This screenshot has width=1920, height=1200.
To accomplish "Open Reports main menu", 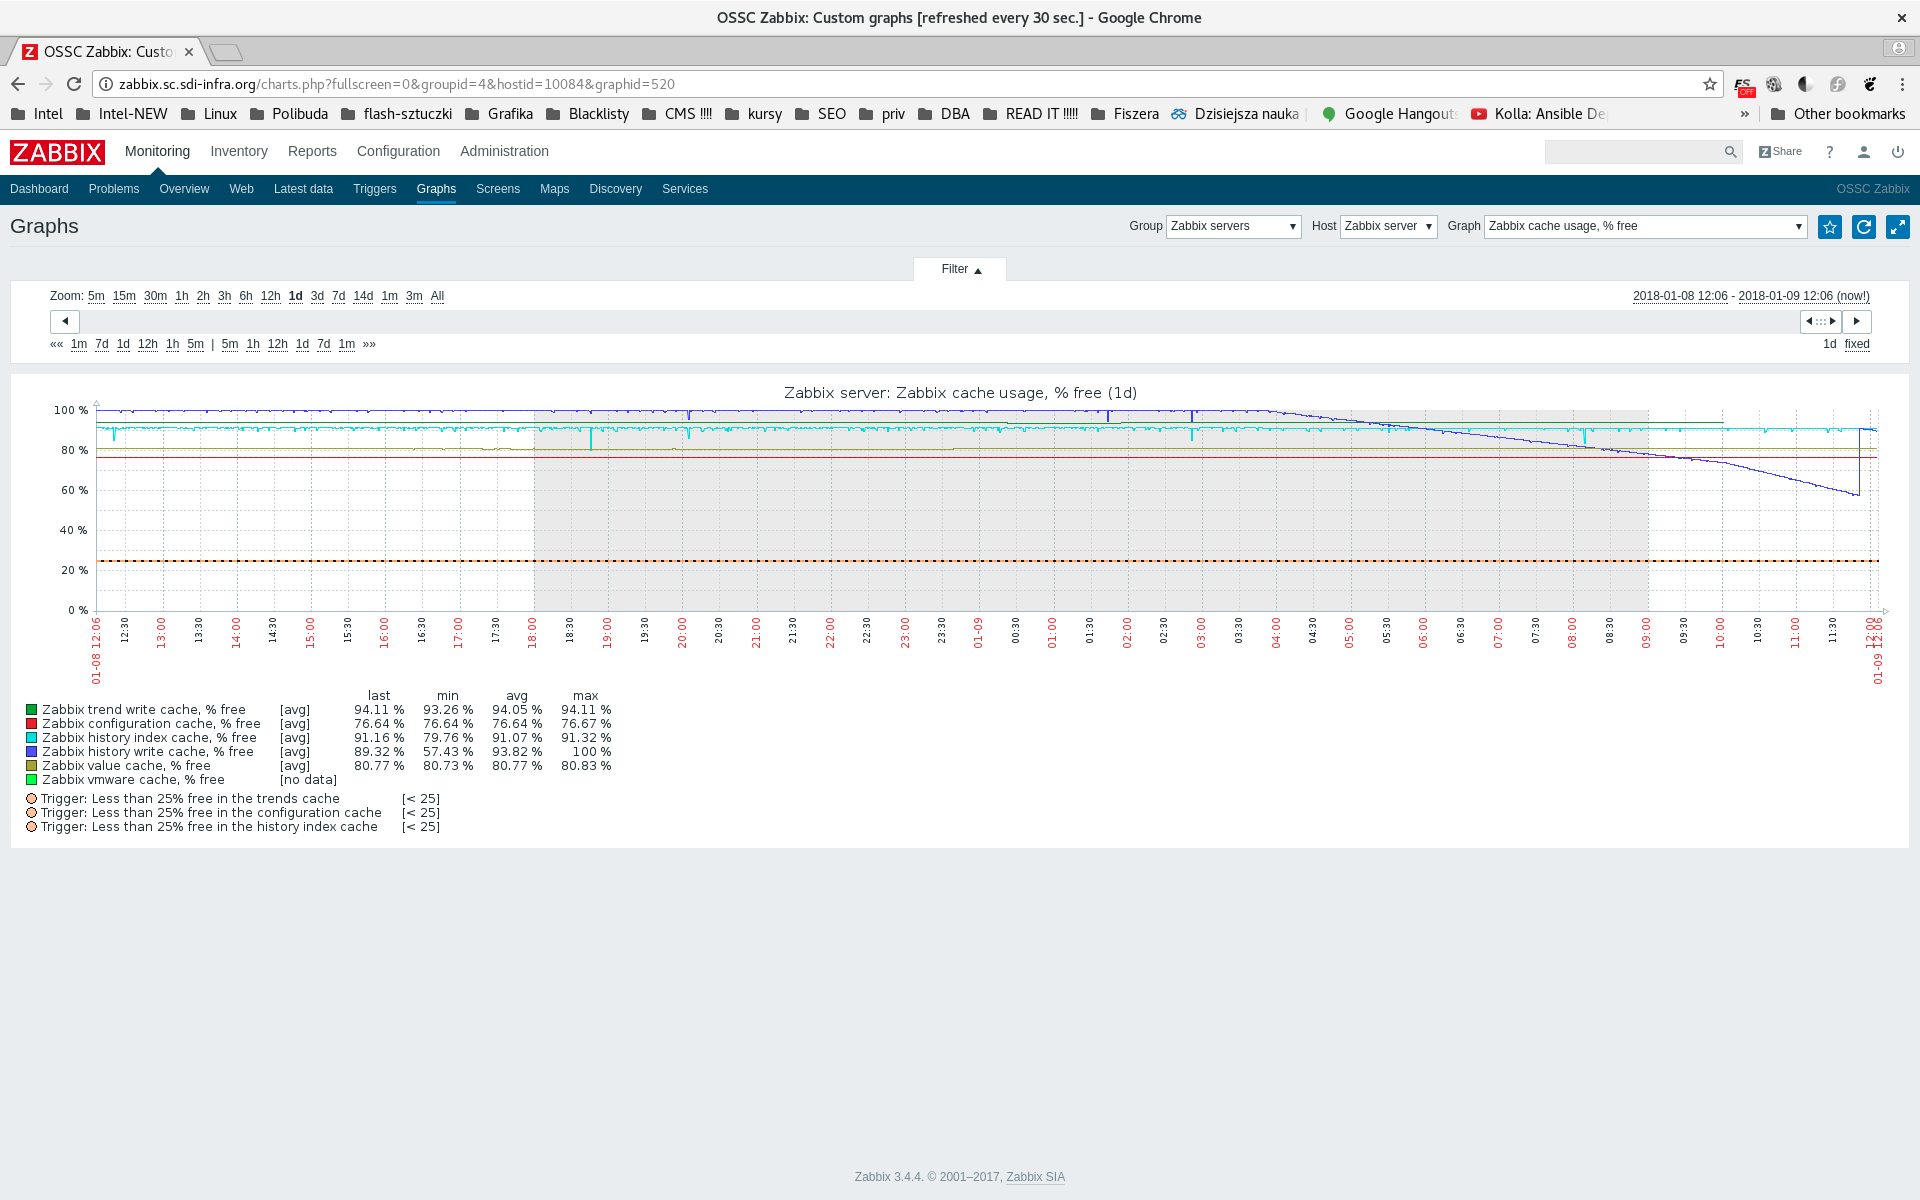I will [312, 152].
